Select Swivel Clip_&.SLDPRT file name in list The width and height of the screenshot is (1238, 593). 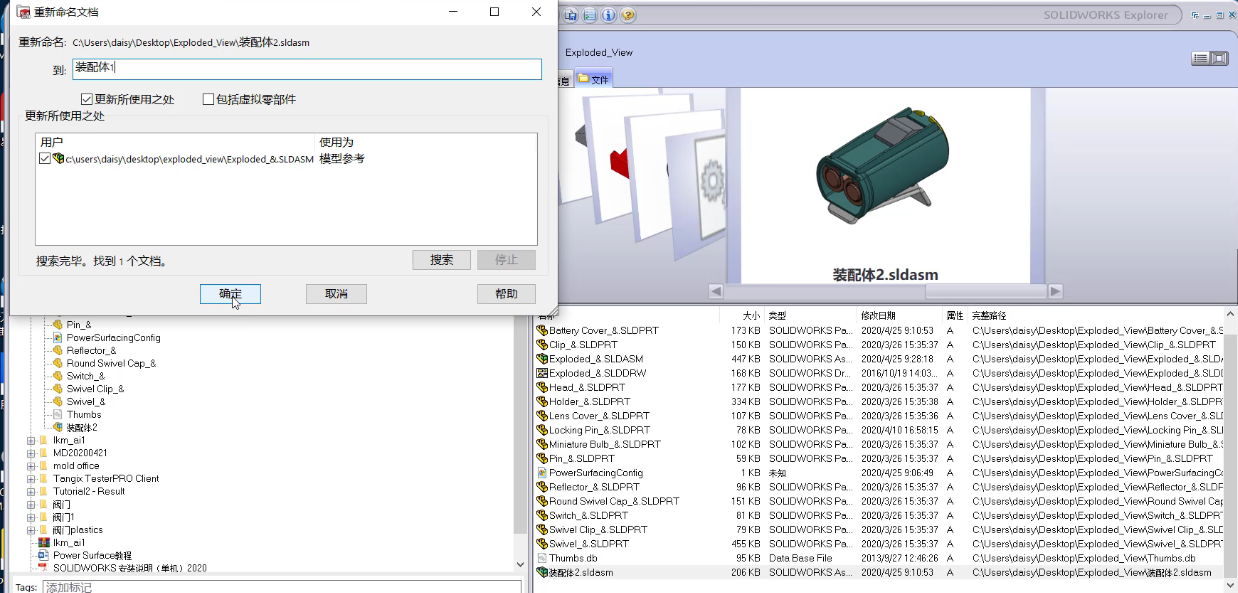point(598,529)
